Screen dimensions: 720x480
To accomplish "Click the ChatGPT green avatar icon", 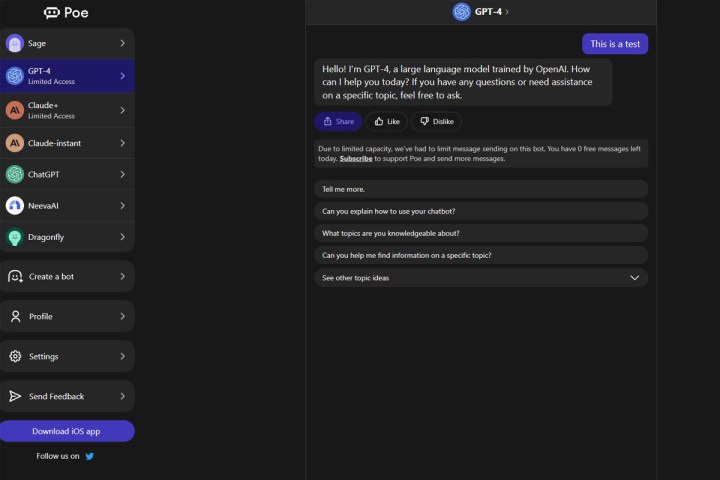I will (x=15, y=175).
